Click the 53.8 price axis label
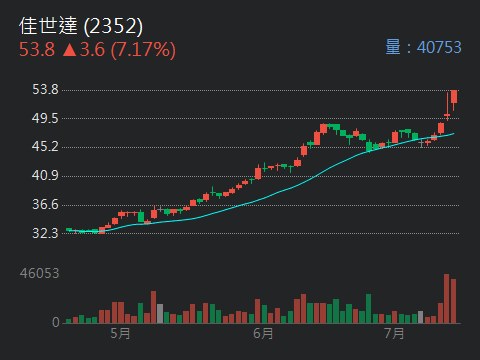The image size is (480, 360). (x=45, y=90)
